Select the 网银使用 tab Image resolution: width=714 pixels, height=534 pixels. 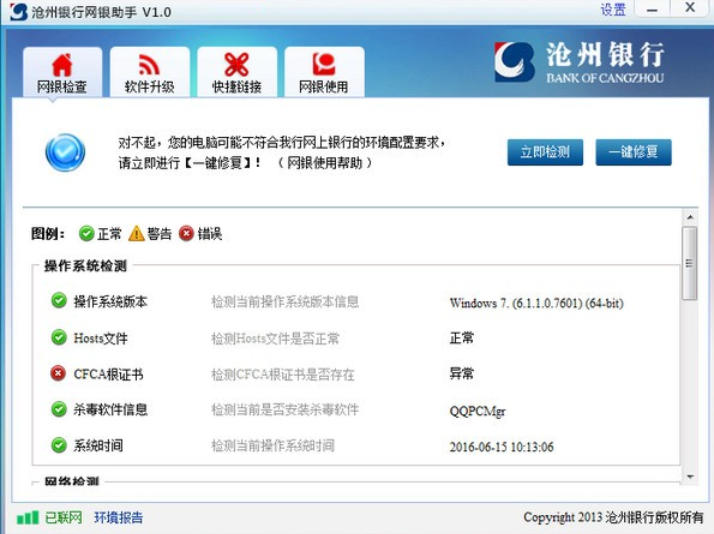point(324,72)
